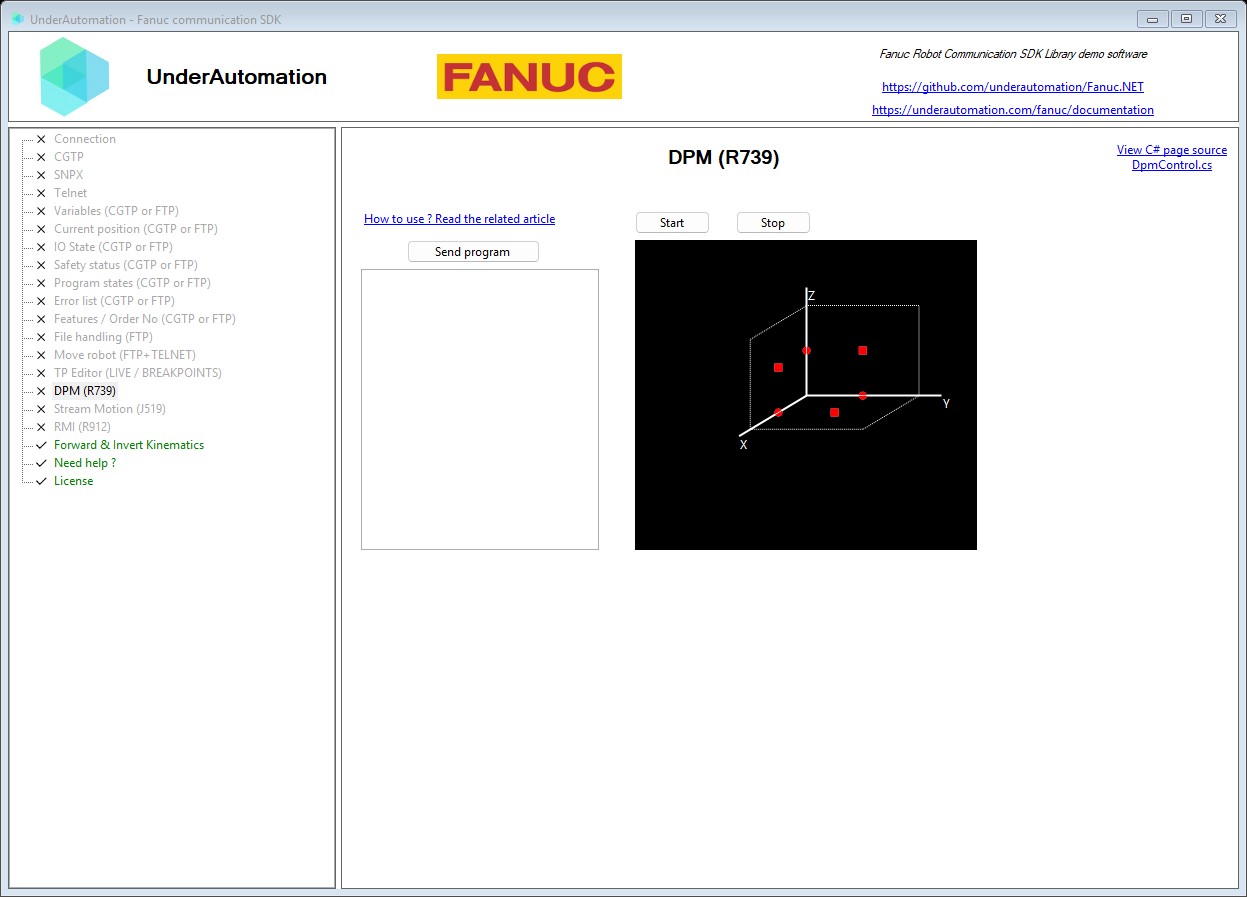Open IO State (CGTP or FTP)

pyautogui.click(x=113, y=247)
